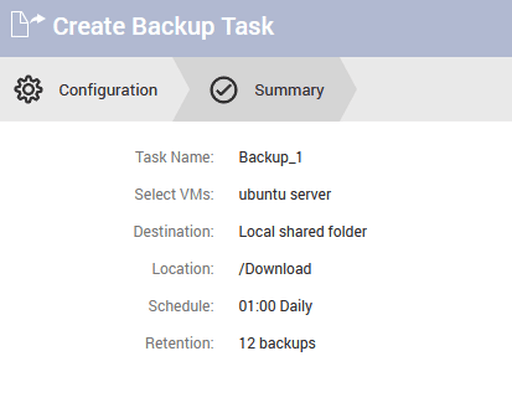Click the Local shared folder value
This screenshot has height=413, width=512.
303,231
